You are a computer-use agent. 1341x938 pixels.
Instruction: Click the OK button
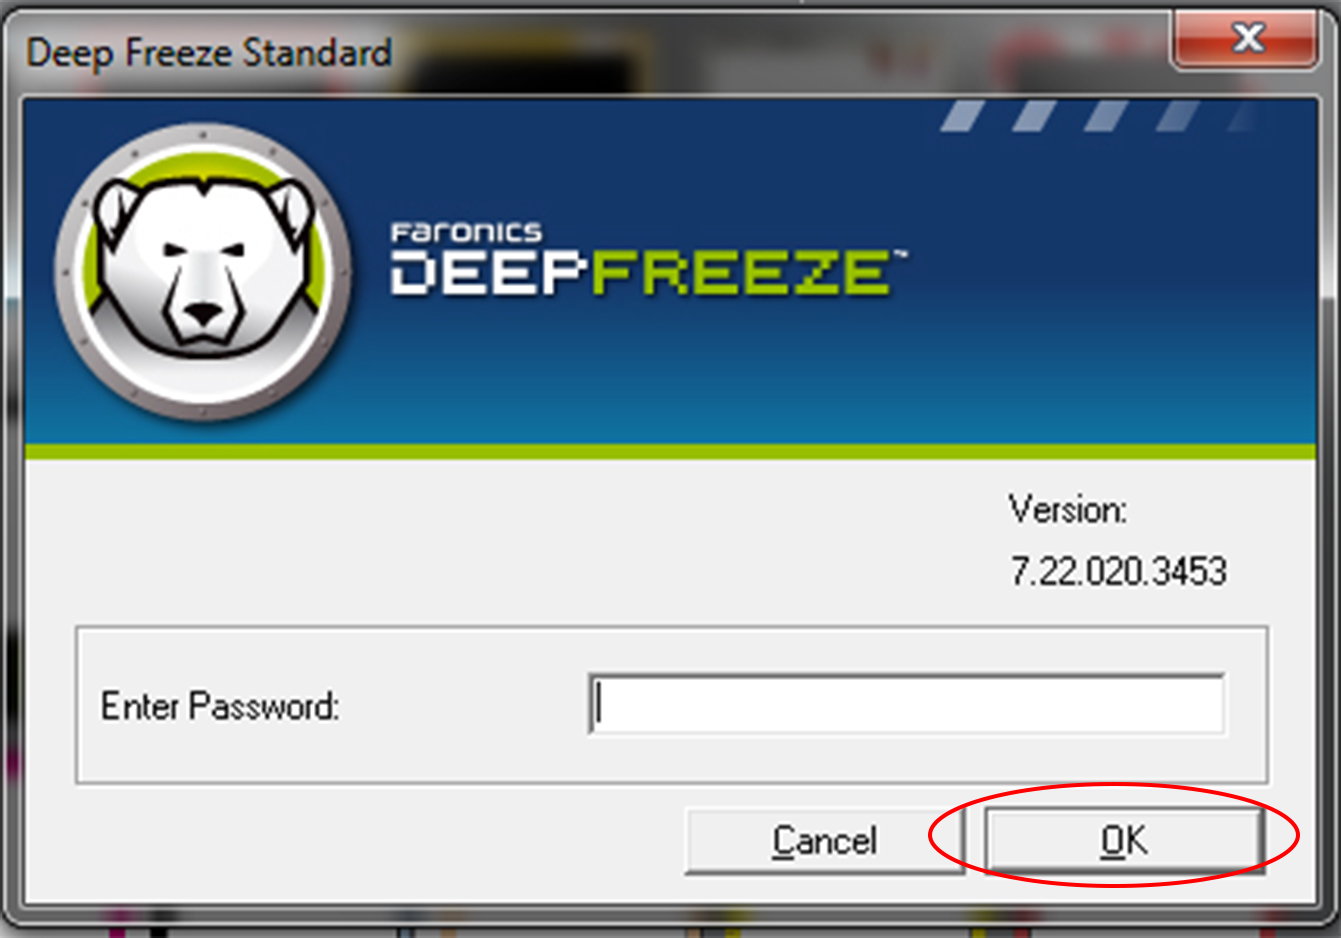click(1124, 841)
